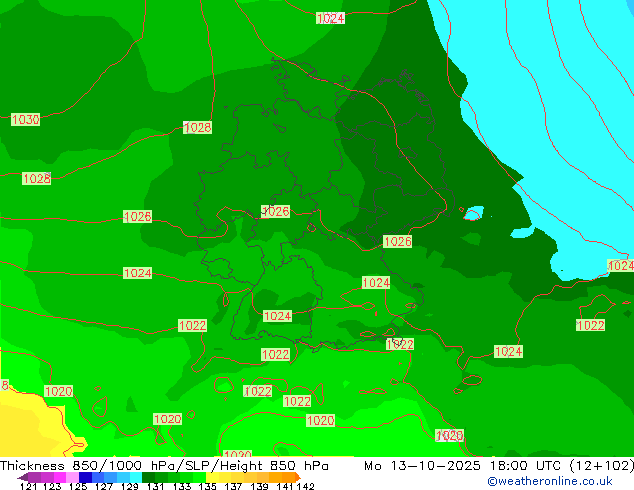
Task: Click the small cyan patch inside the green area
Action: tap(473, 213)
